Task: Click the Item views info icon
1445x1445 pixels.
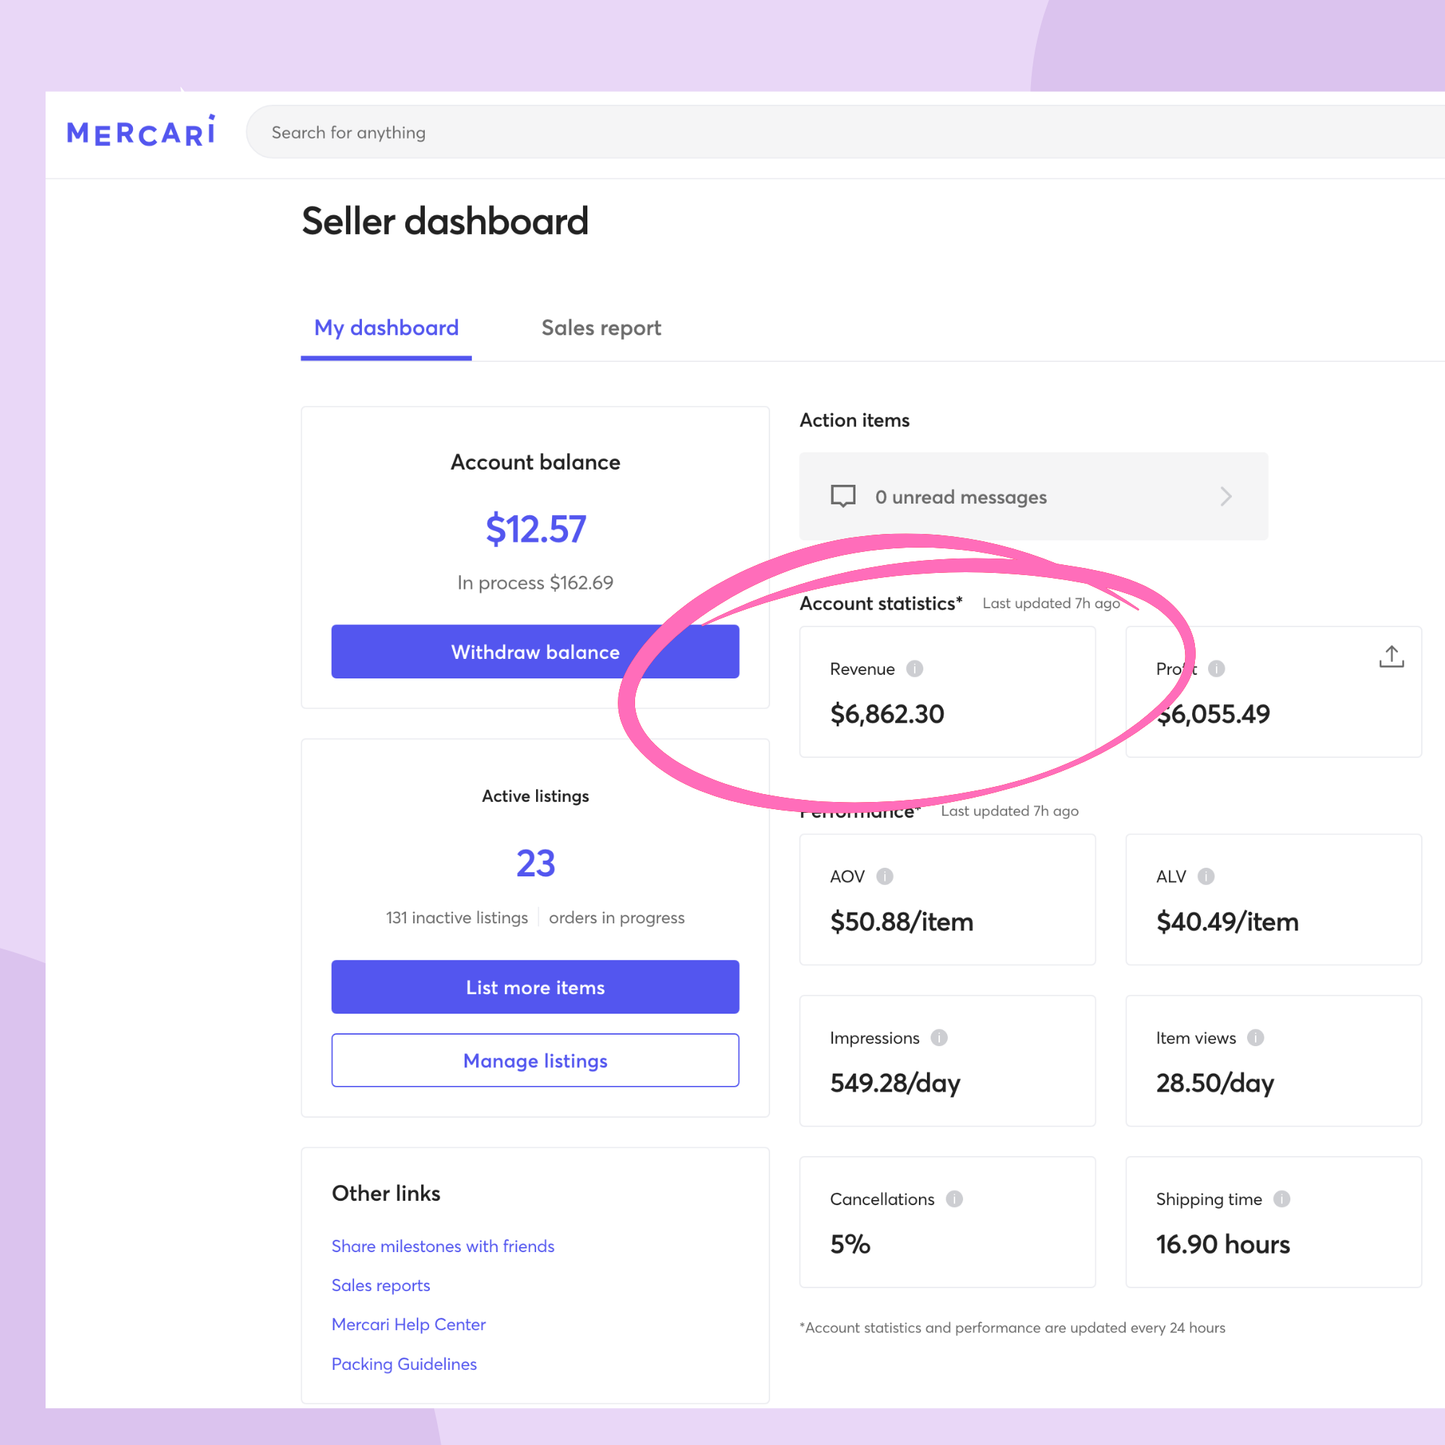Action: (1255, 1038)
